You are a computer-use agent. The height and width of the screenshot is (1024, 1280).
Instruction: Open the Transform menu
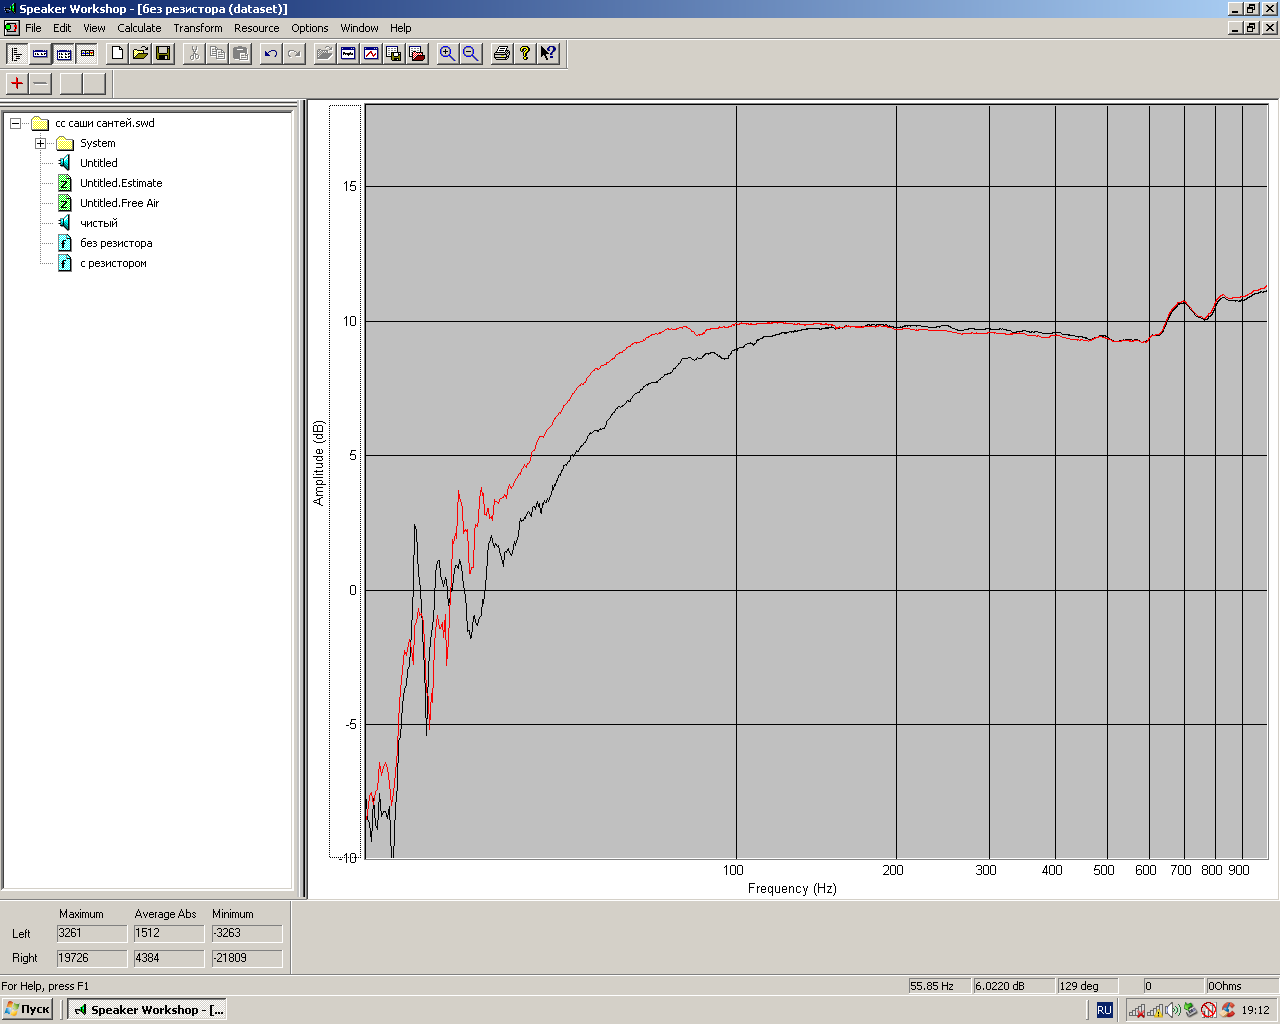(198, 28)
